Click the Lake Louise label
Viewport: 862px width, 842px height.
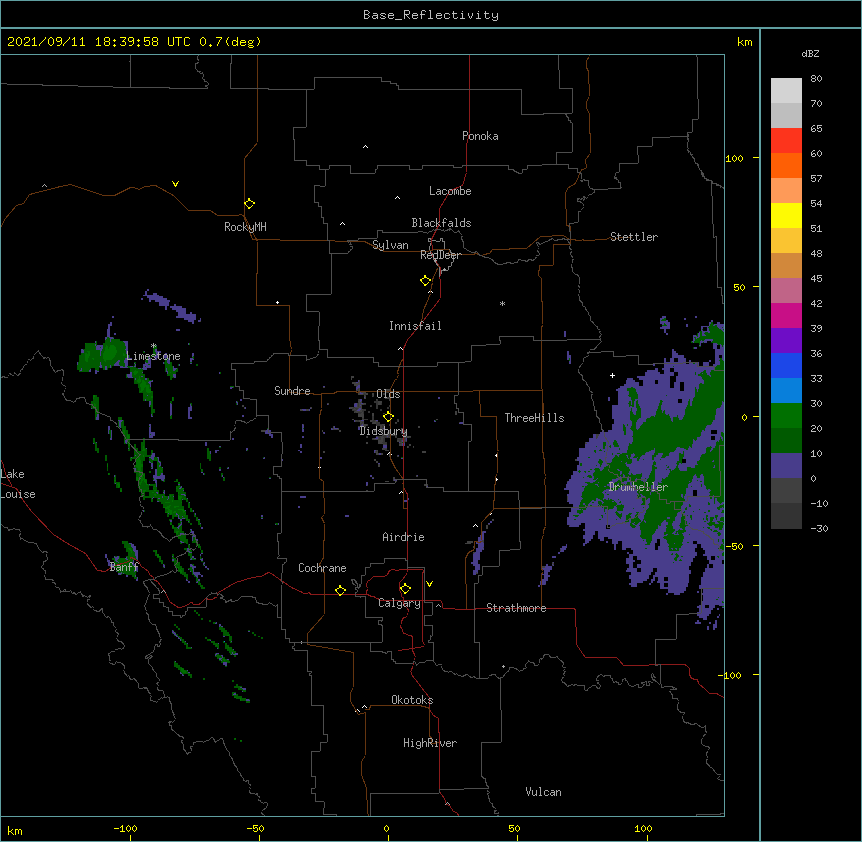pos(18,484)
